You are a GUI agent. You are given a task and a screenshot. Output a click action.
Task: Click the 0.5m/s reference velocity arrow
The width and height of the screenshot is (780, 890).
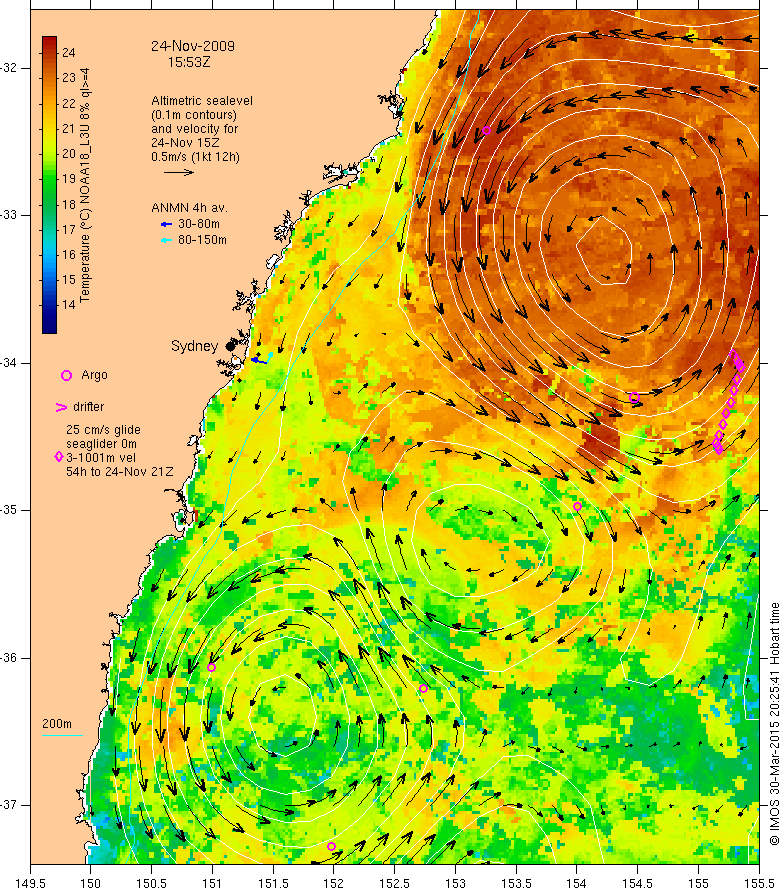(179, 173)
